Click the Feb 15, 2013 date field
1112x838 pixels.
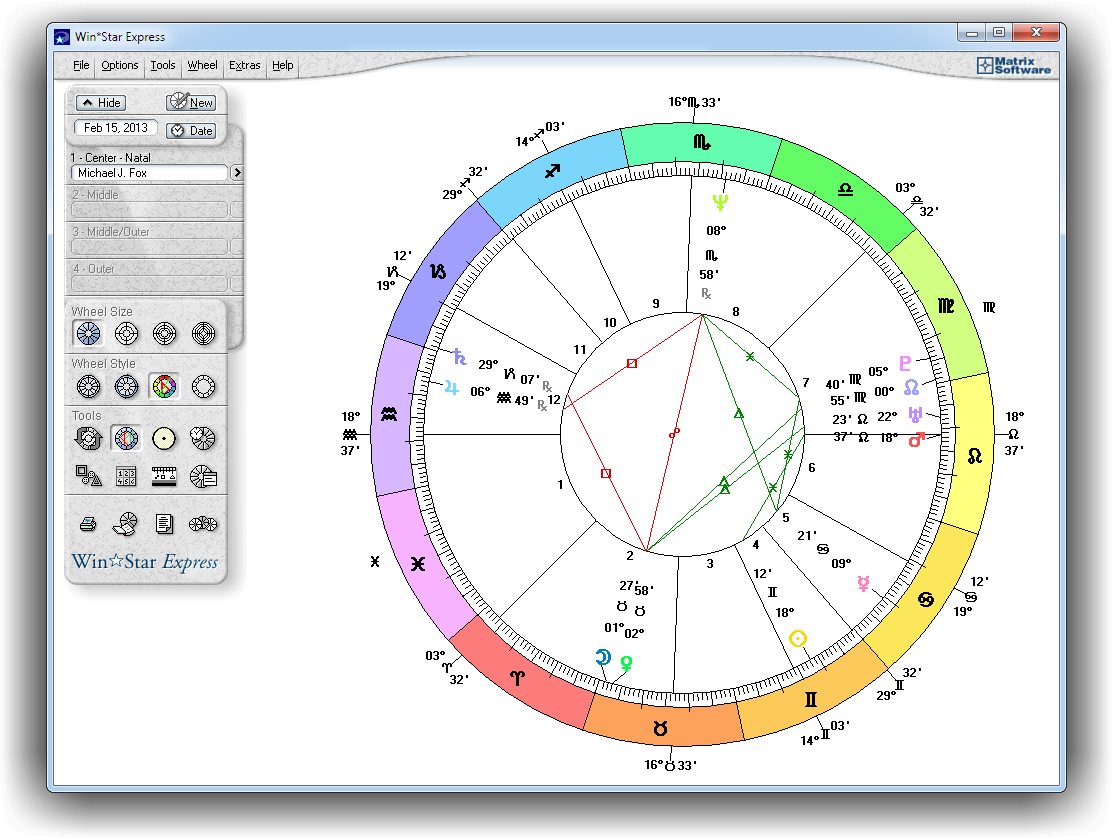point(114,128)
